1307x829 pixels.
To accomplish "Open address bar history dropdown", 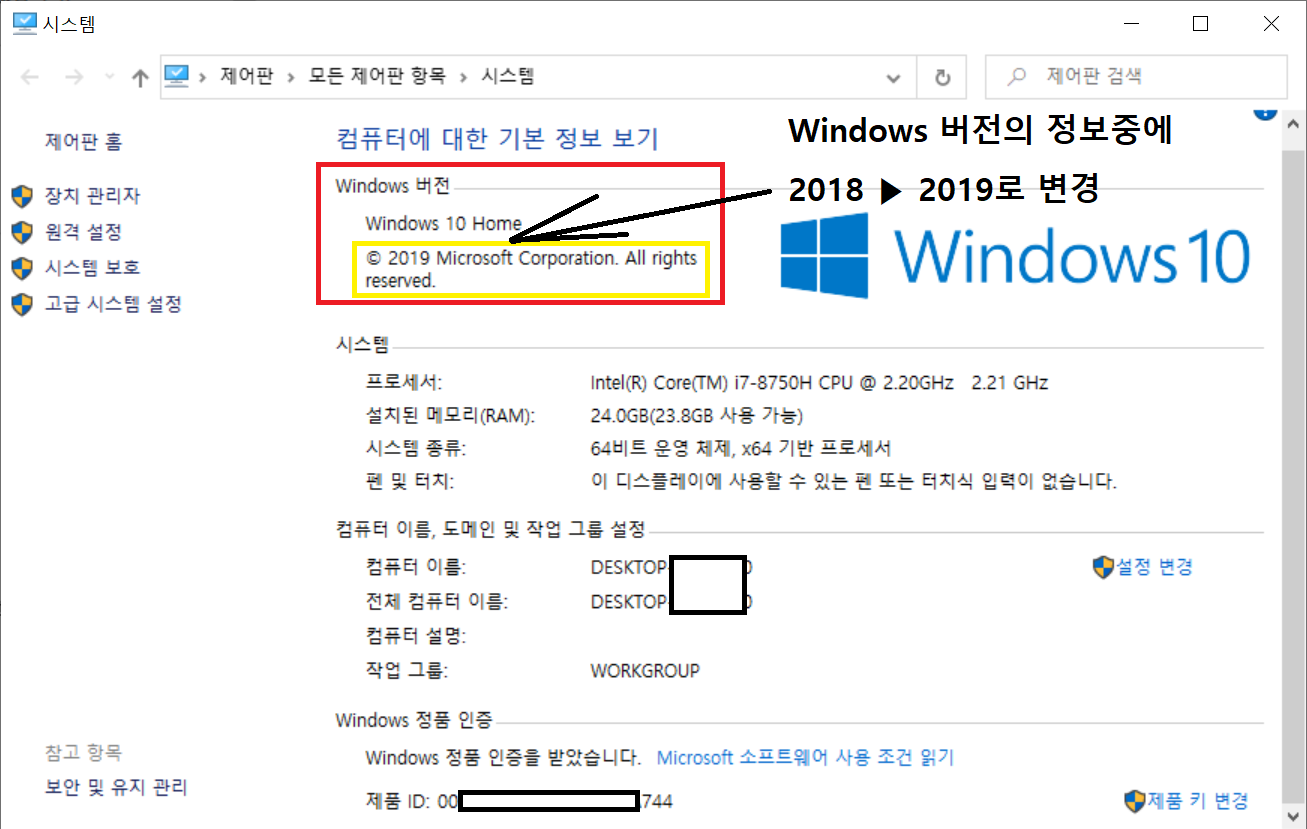I will [x=894, y=77].
